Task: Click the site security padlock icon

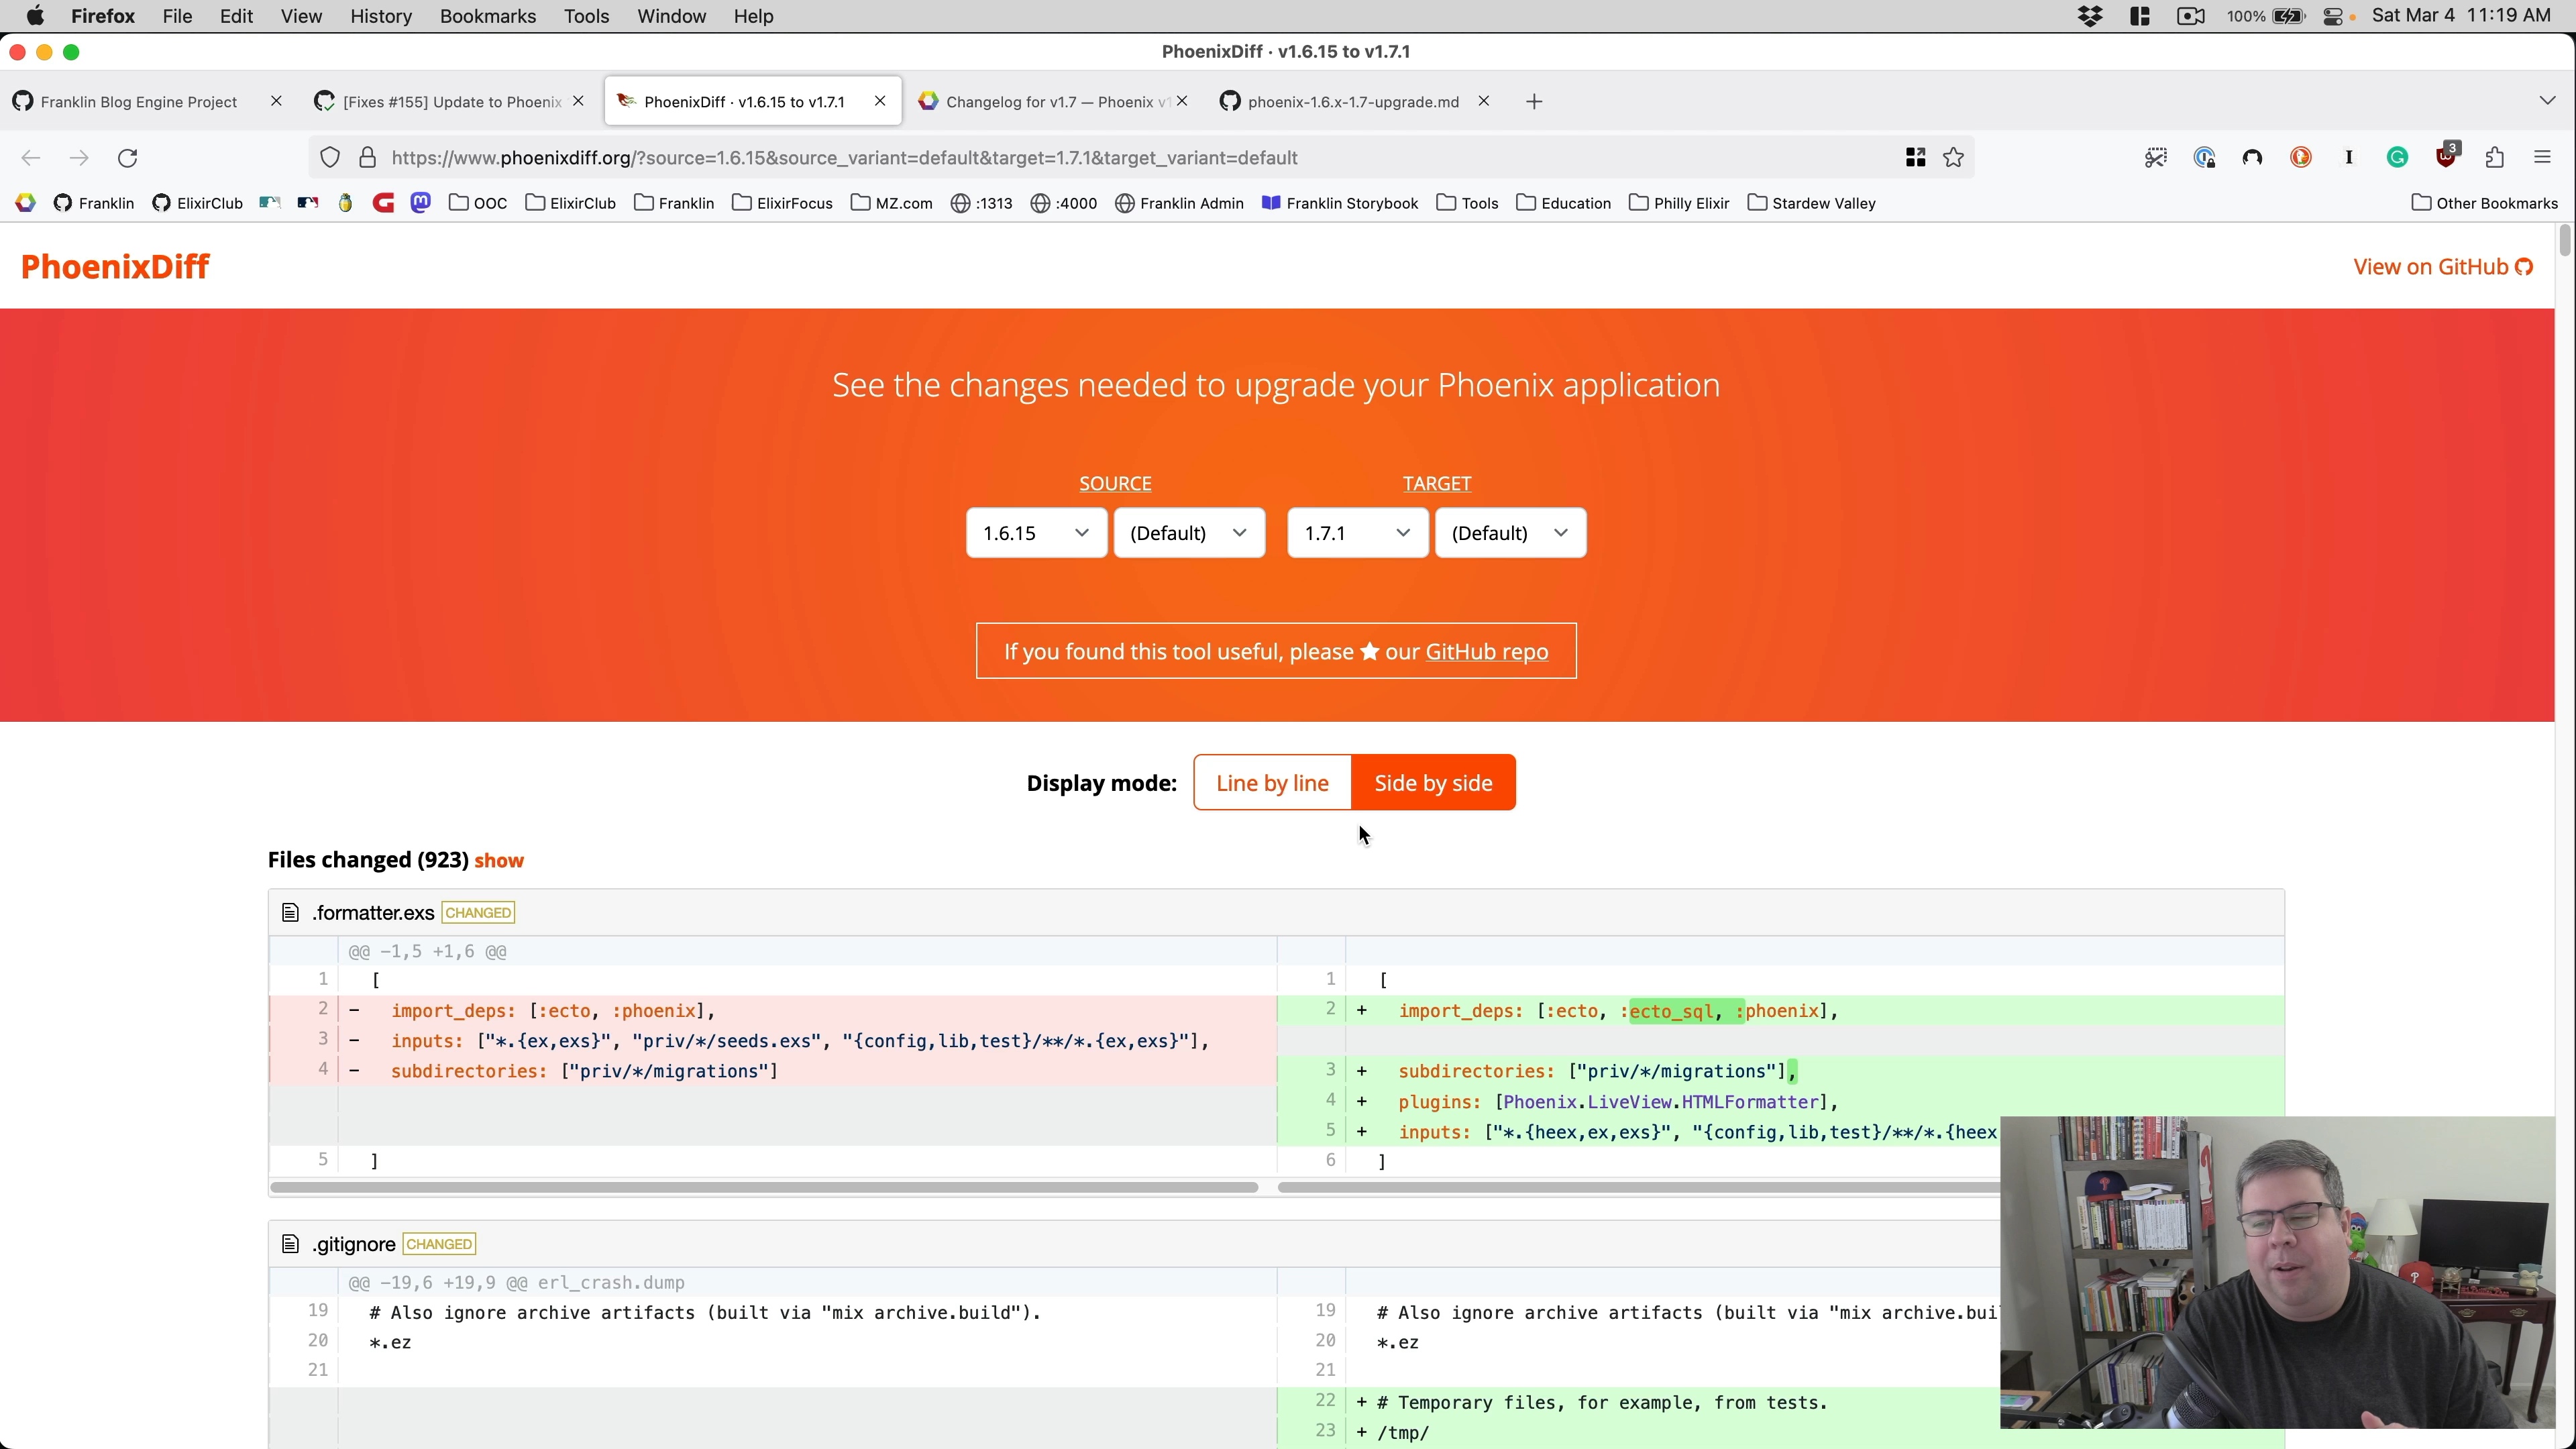Action: click(x=367, y=158)
